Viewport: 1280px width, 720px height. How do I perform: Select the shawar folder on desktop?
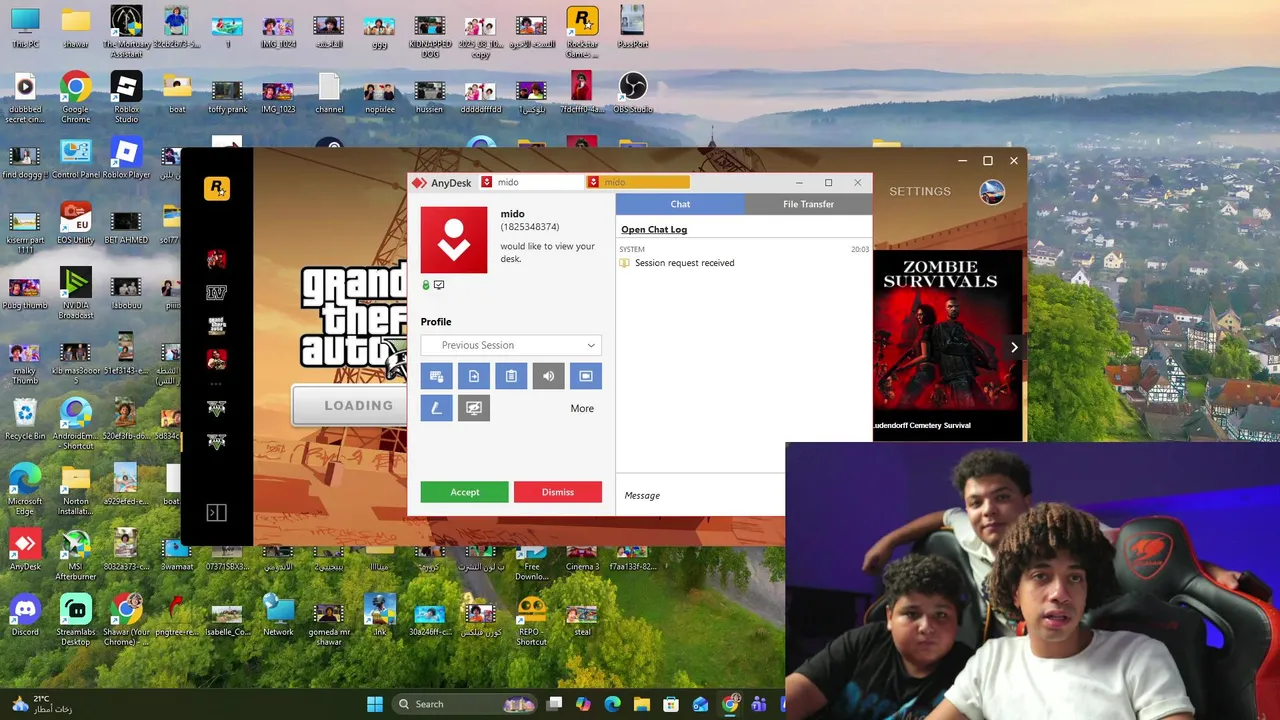[76, 28]
